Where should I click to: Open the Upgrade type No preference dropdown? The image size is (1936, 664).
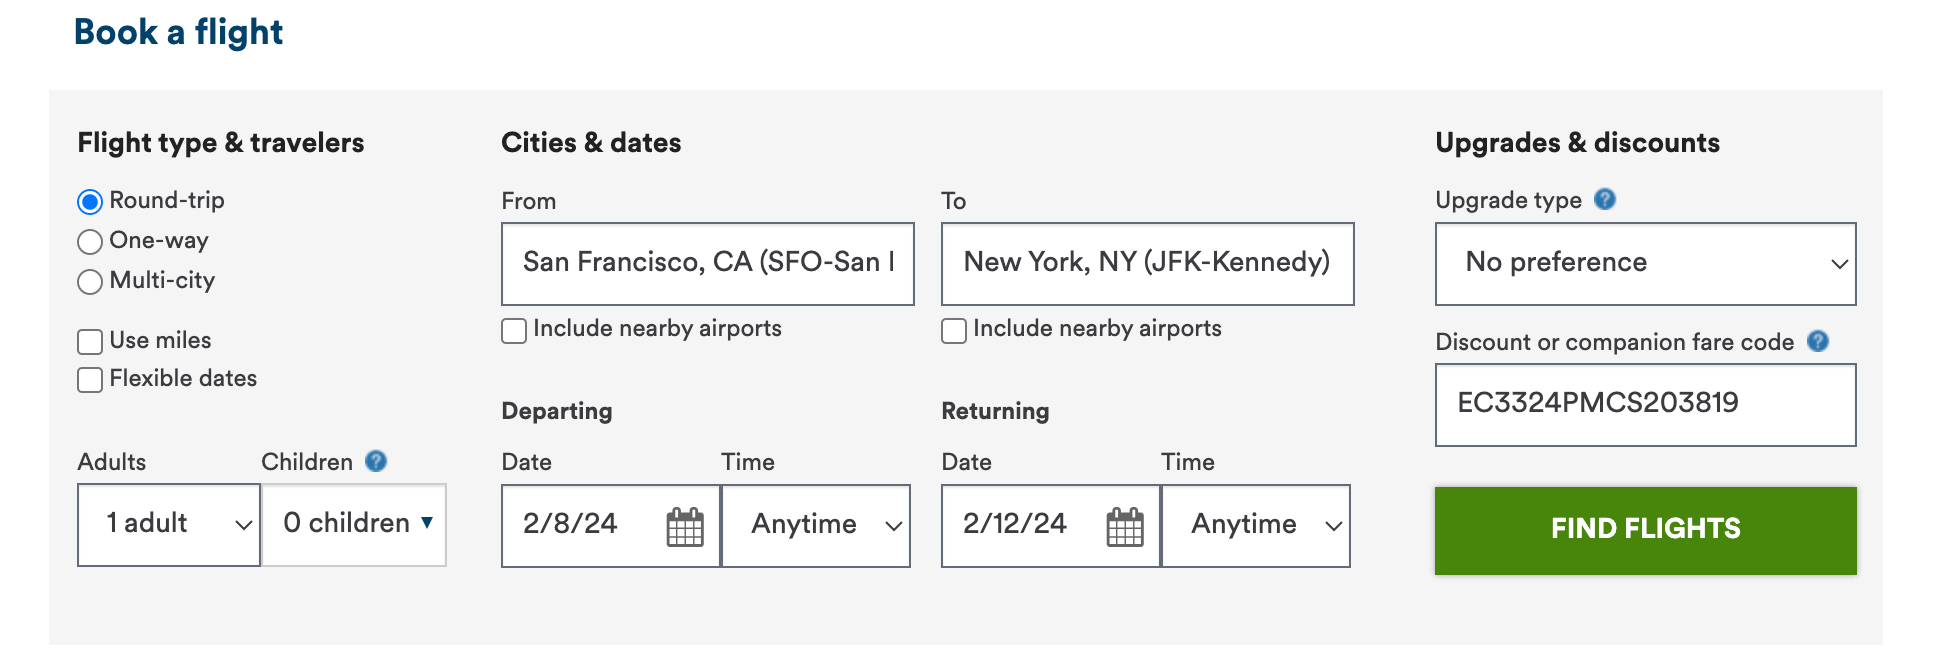coord(1645,264)
